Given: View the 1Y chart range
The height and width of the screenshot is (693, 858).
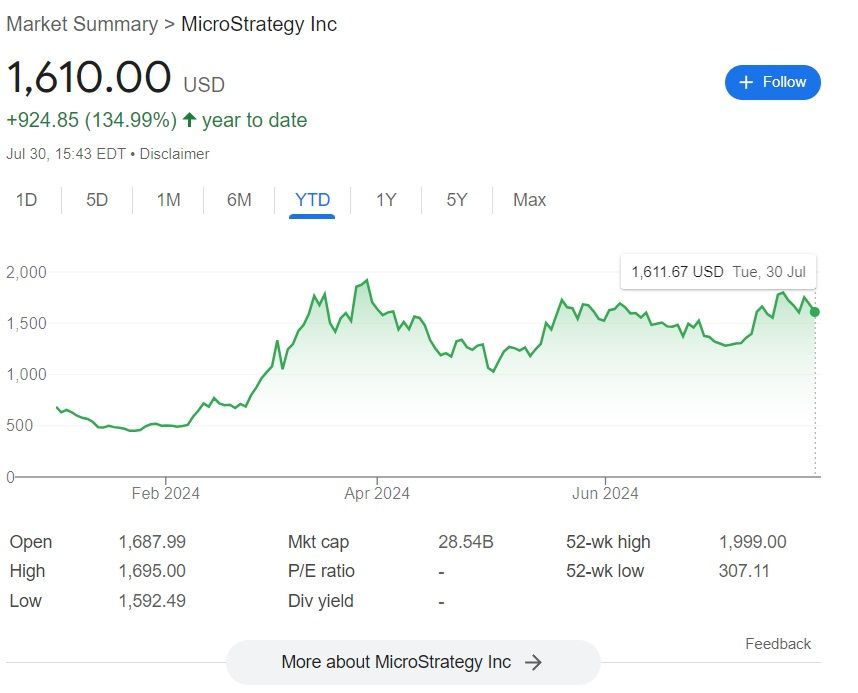Looking at the screenshot, I should [386, 200].
